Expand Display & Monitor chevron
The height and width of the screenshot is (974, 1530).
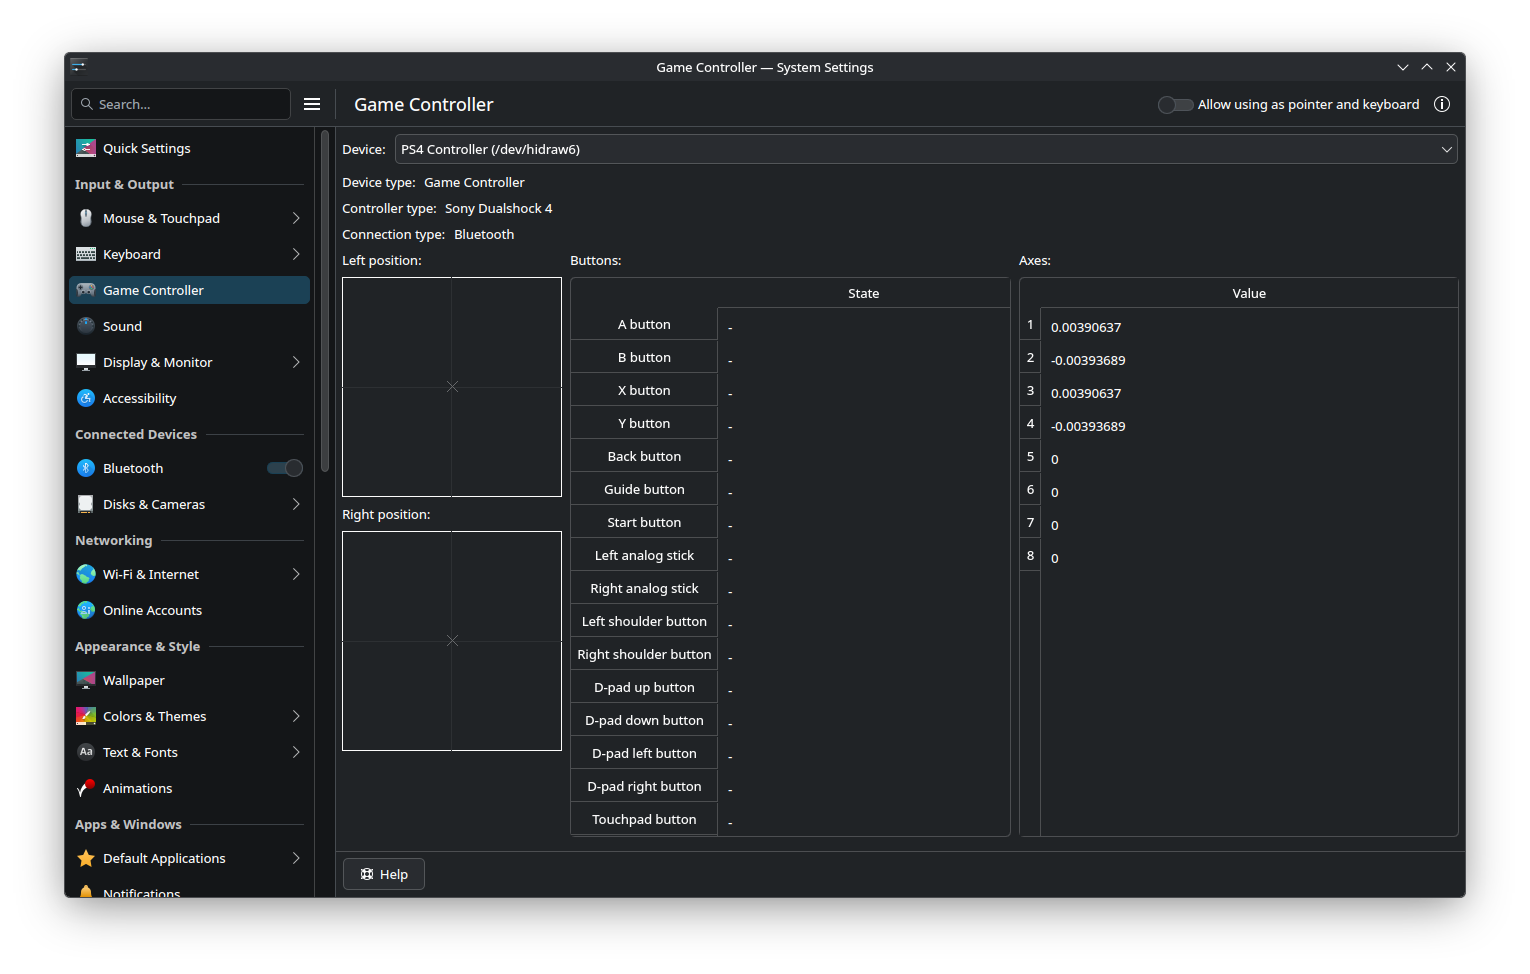pyautogui.click(x=296, y=362)
